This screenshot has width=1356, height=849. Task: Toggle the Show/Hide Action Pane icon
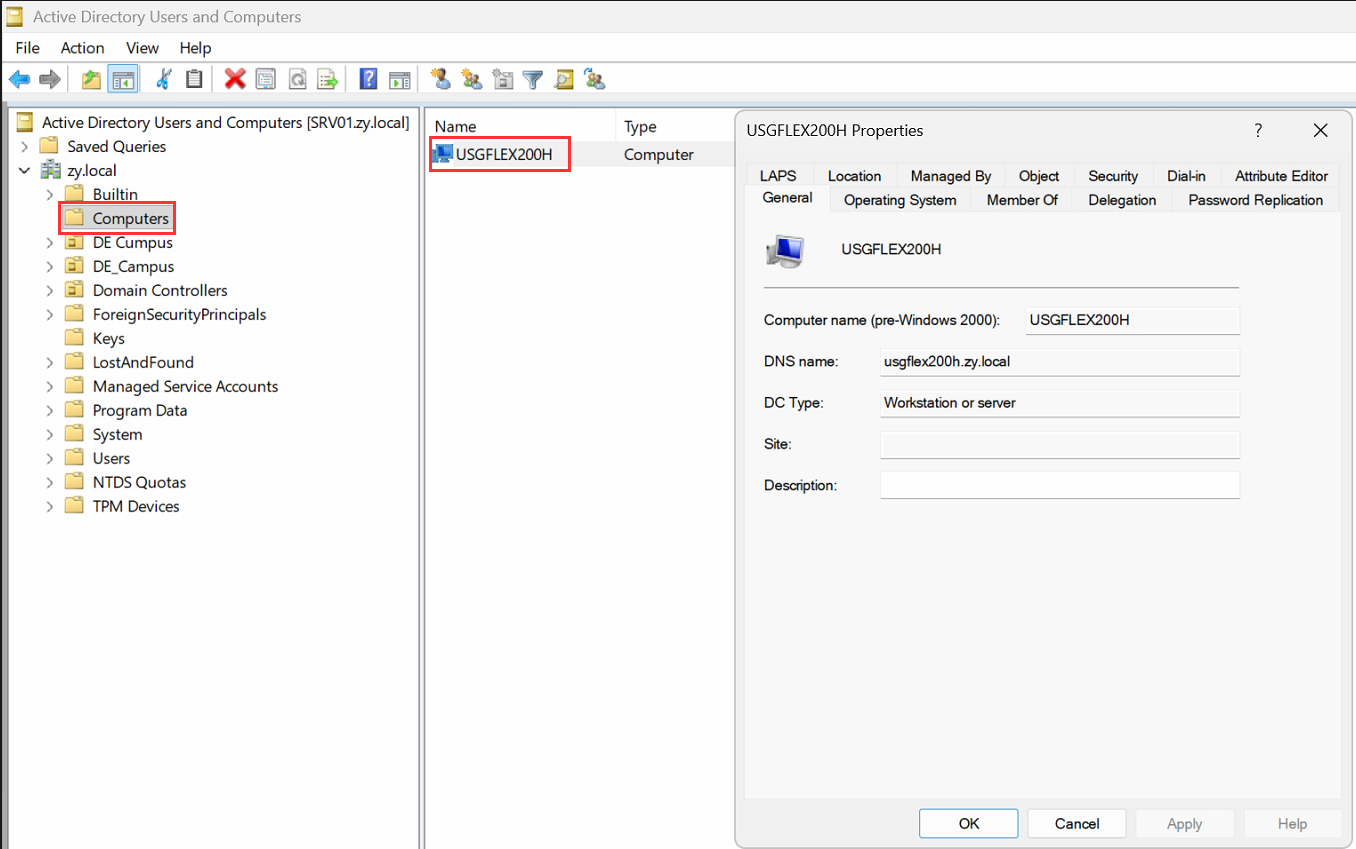click(x=399, y=79)
